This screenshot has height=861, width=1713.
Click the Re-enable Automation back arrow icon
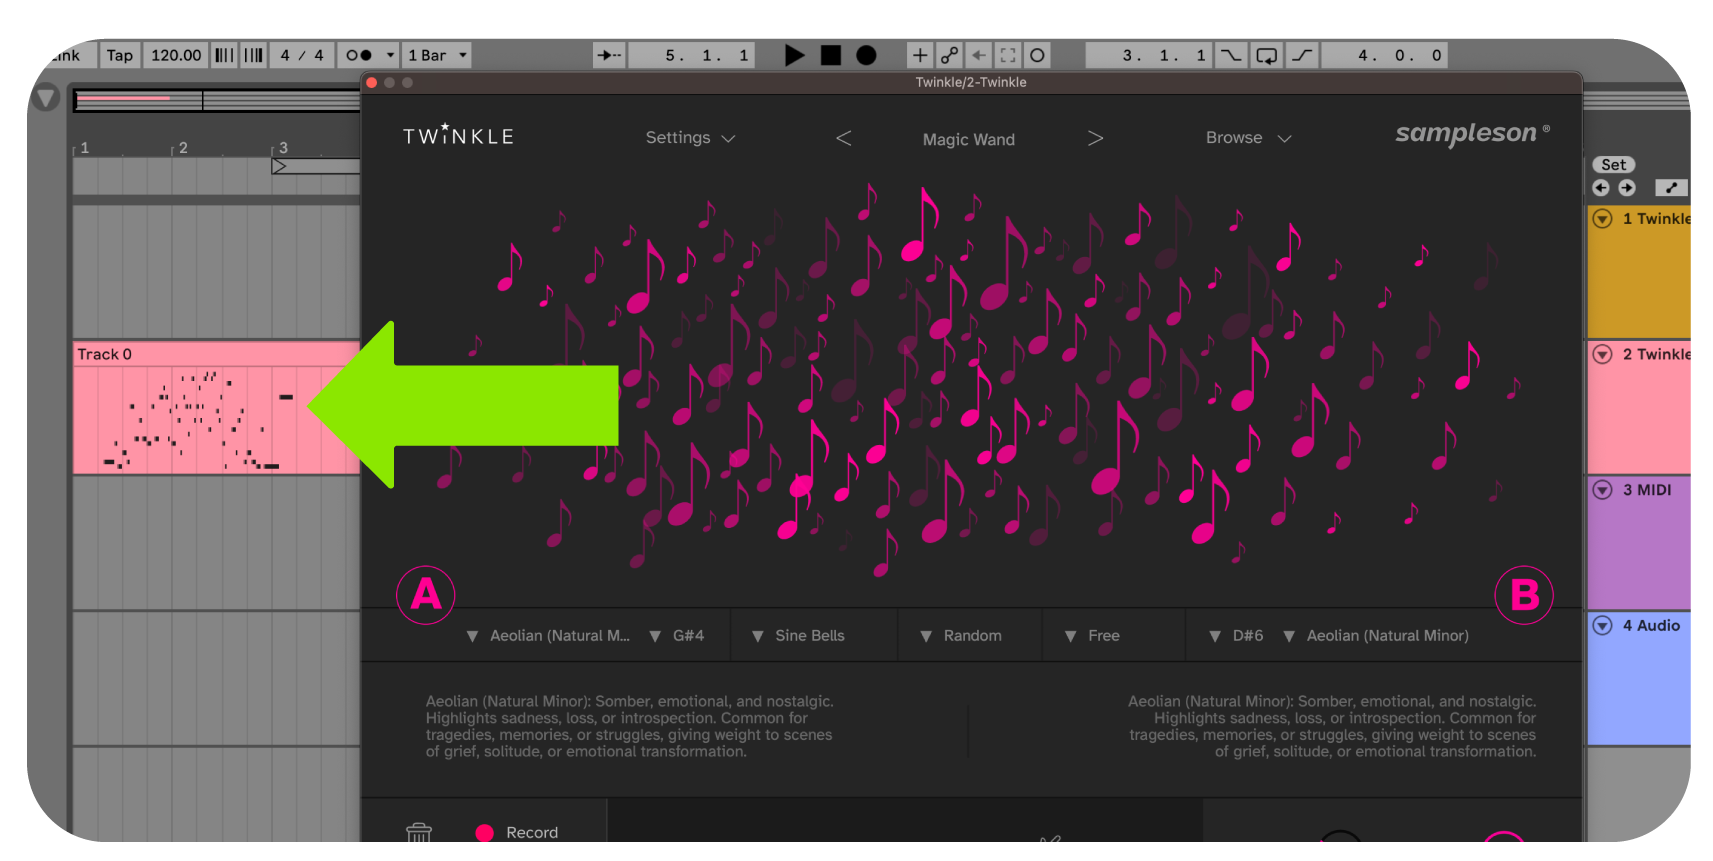coord(979,55)
